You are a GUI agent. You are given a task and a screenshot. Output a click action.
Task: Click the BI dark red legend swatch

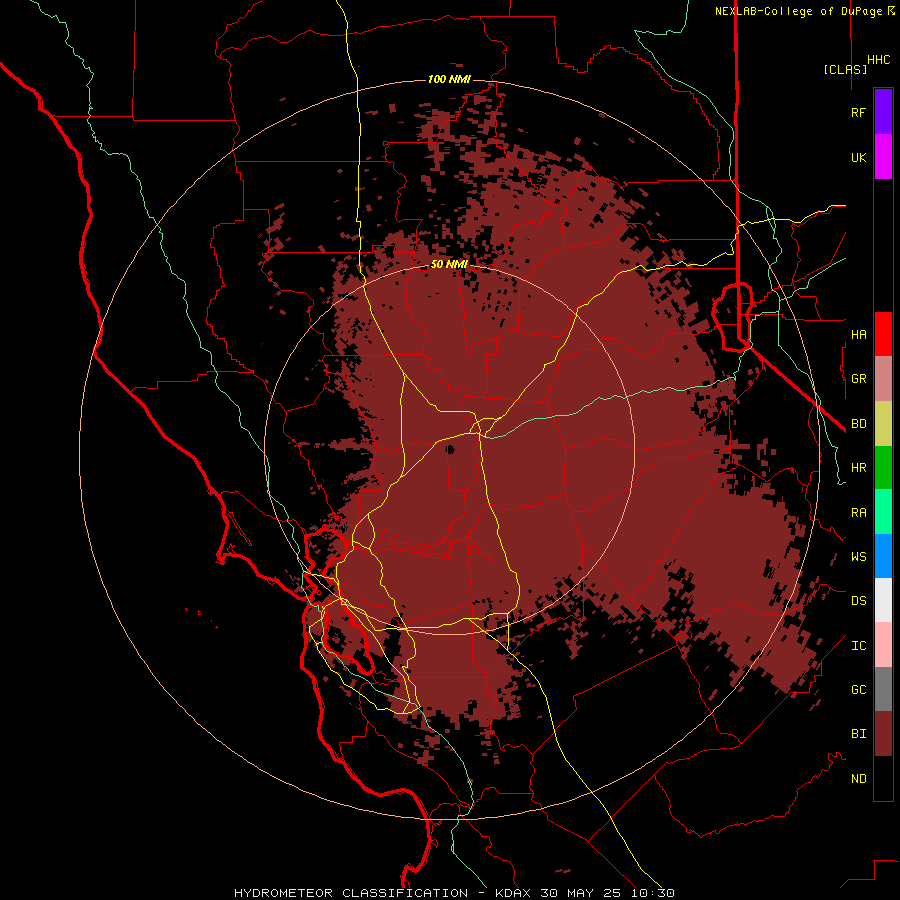[883, 734]
